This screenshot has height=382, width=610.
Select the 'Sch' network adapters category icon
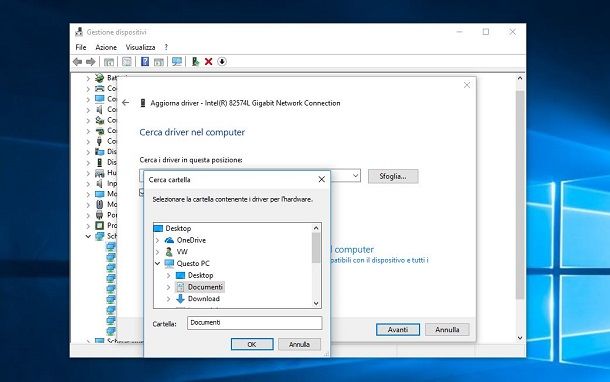coord(100,236)
